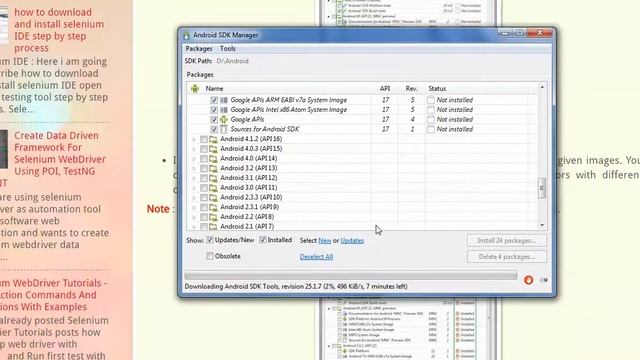Image resolution: width=640 pixels, height=360 pixels.
Task: Click the folder icon for Android 3.0 (API 11)
Action: click(213, 188)
